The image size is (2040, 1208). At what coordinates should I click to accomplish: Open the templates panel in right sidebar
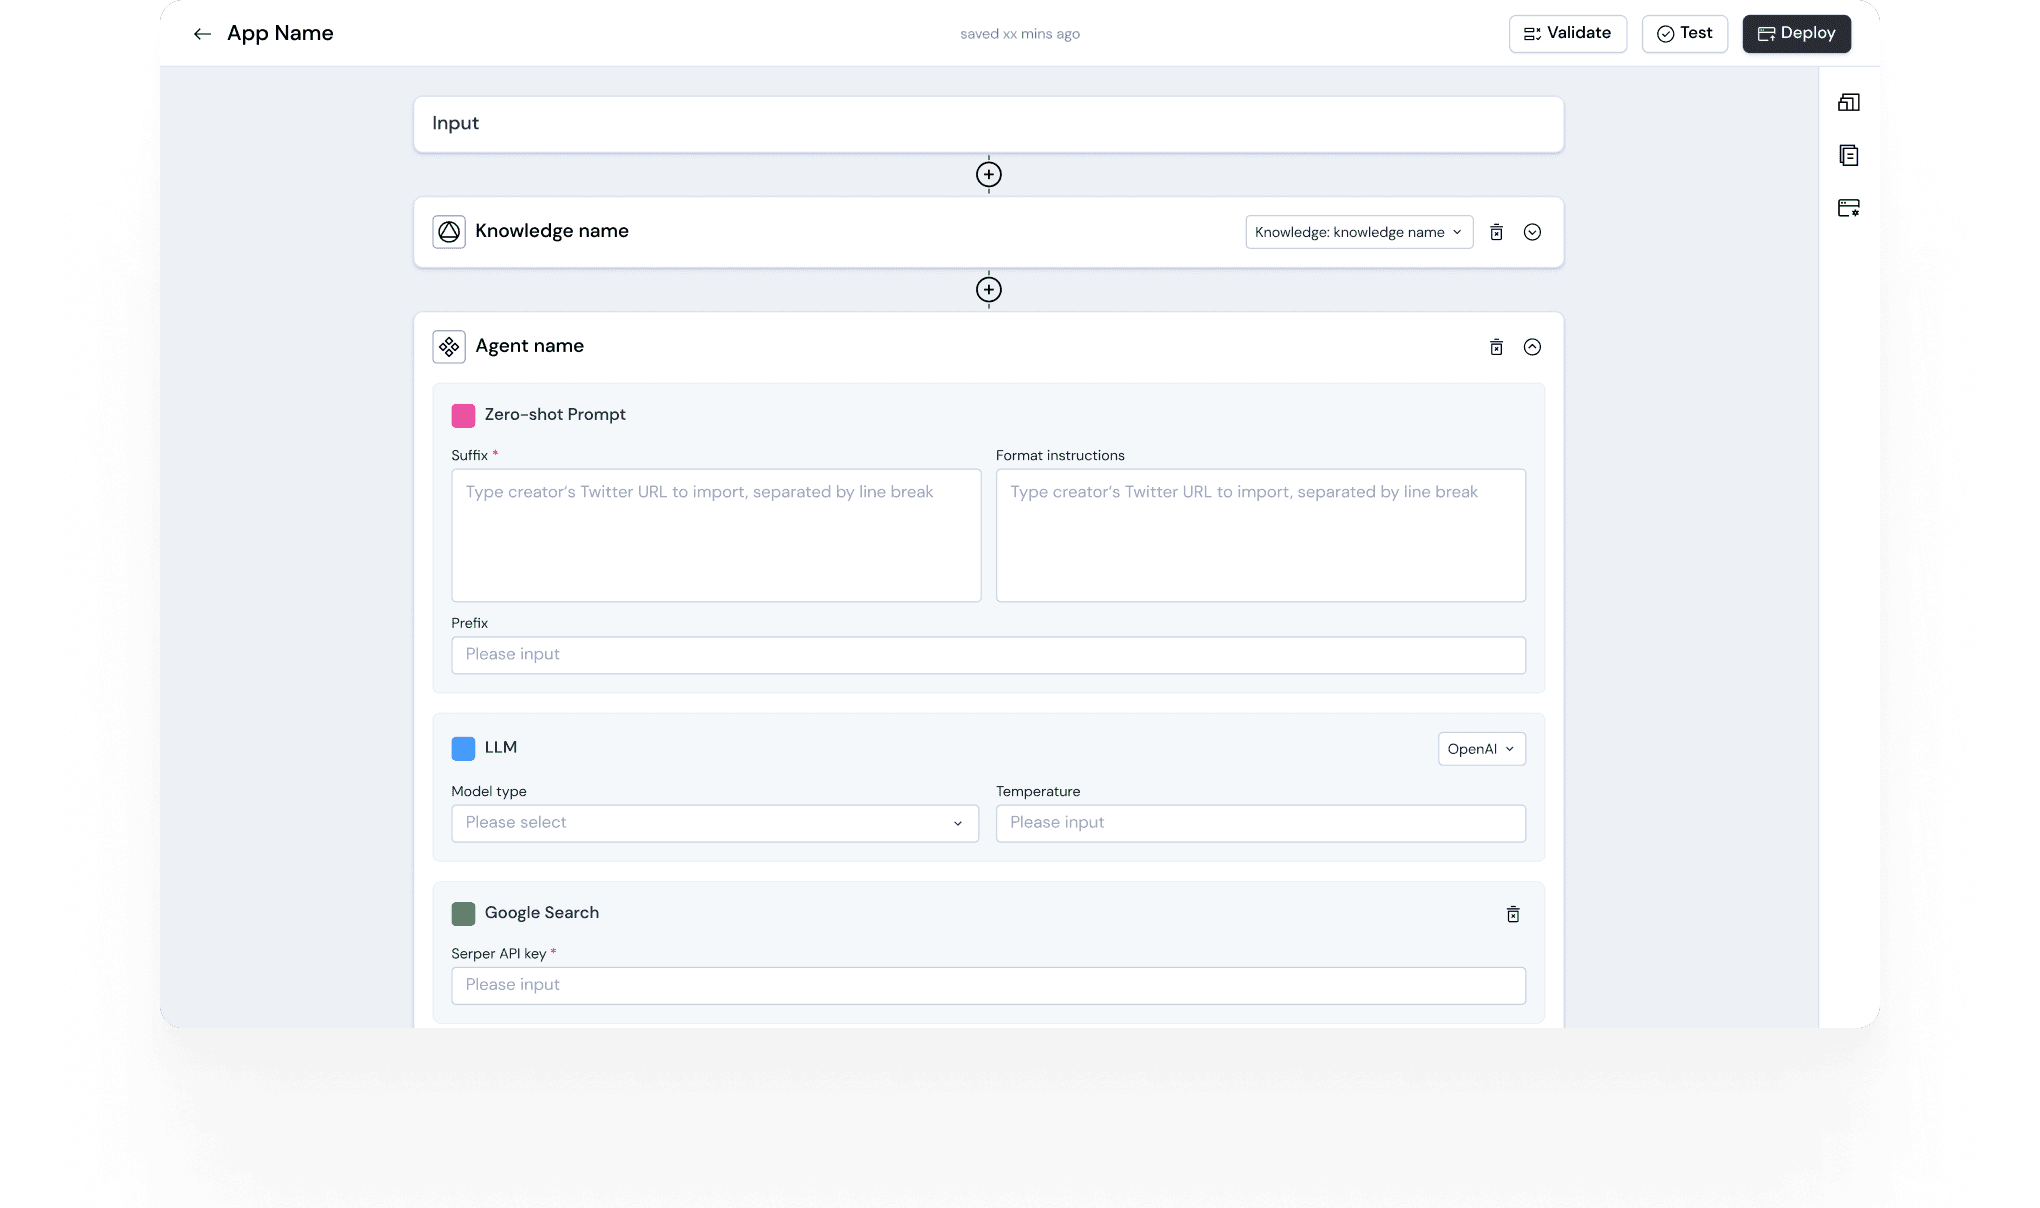1849,102
